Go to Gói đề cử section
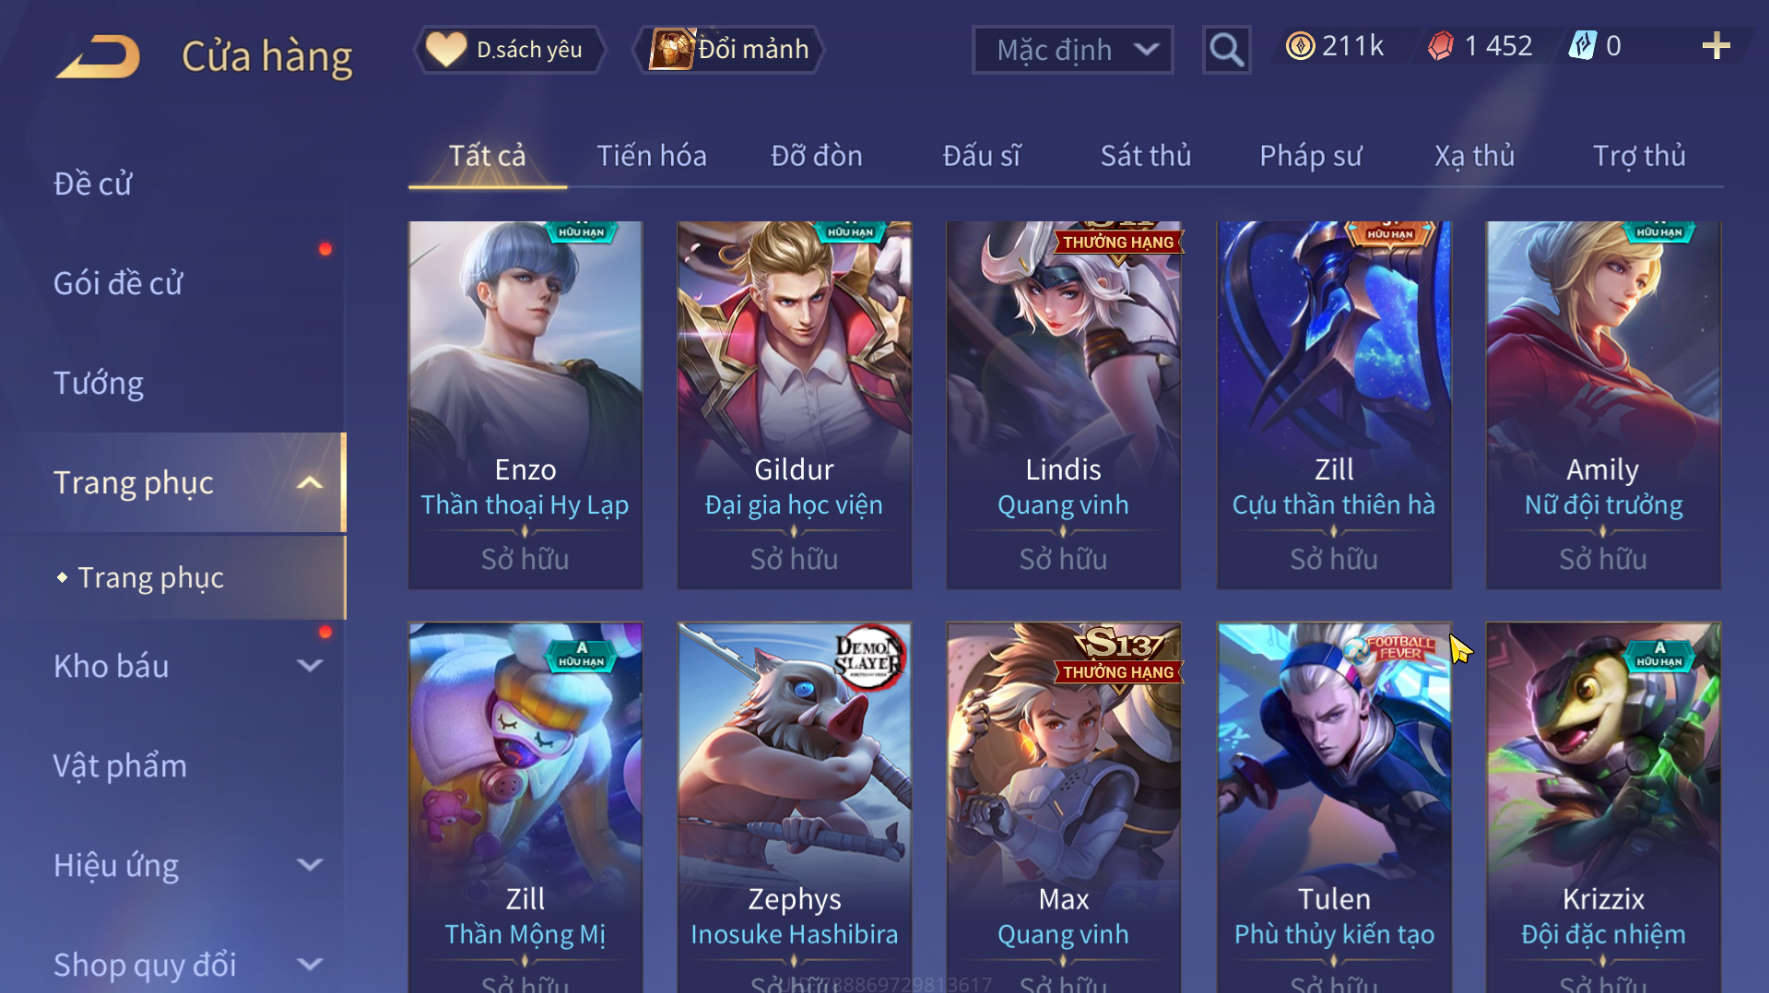Image resolution: width=1769 pixels, height=993 pixels. (118, 283)
